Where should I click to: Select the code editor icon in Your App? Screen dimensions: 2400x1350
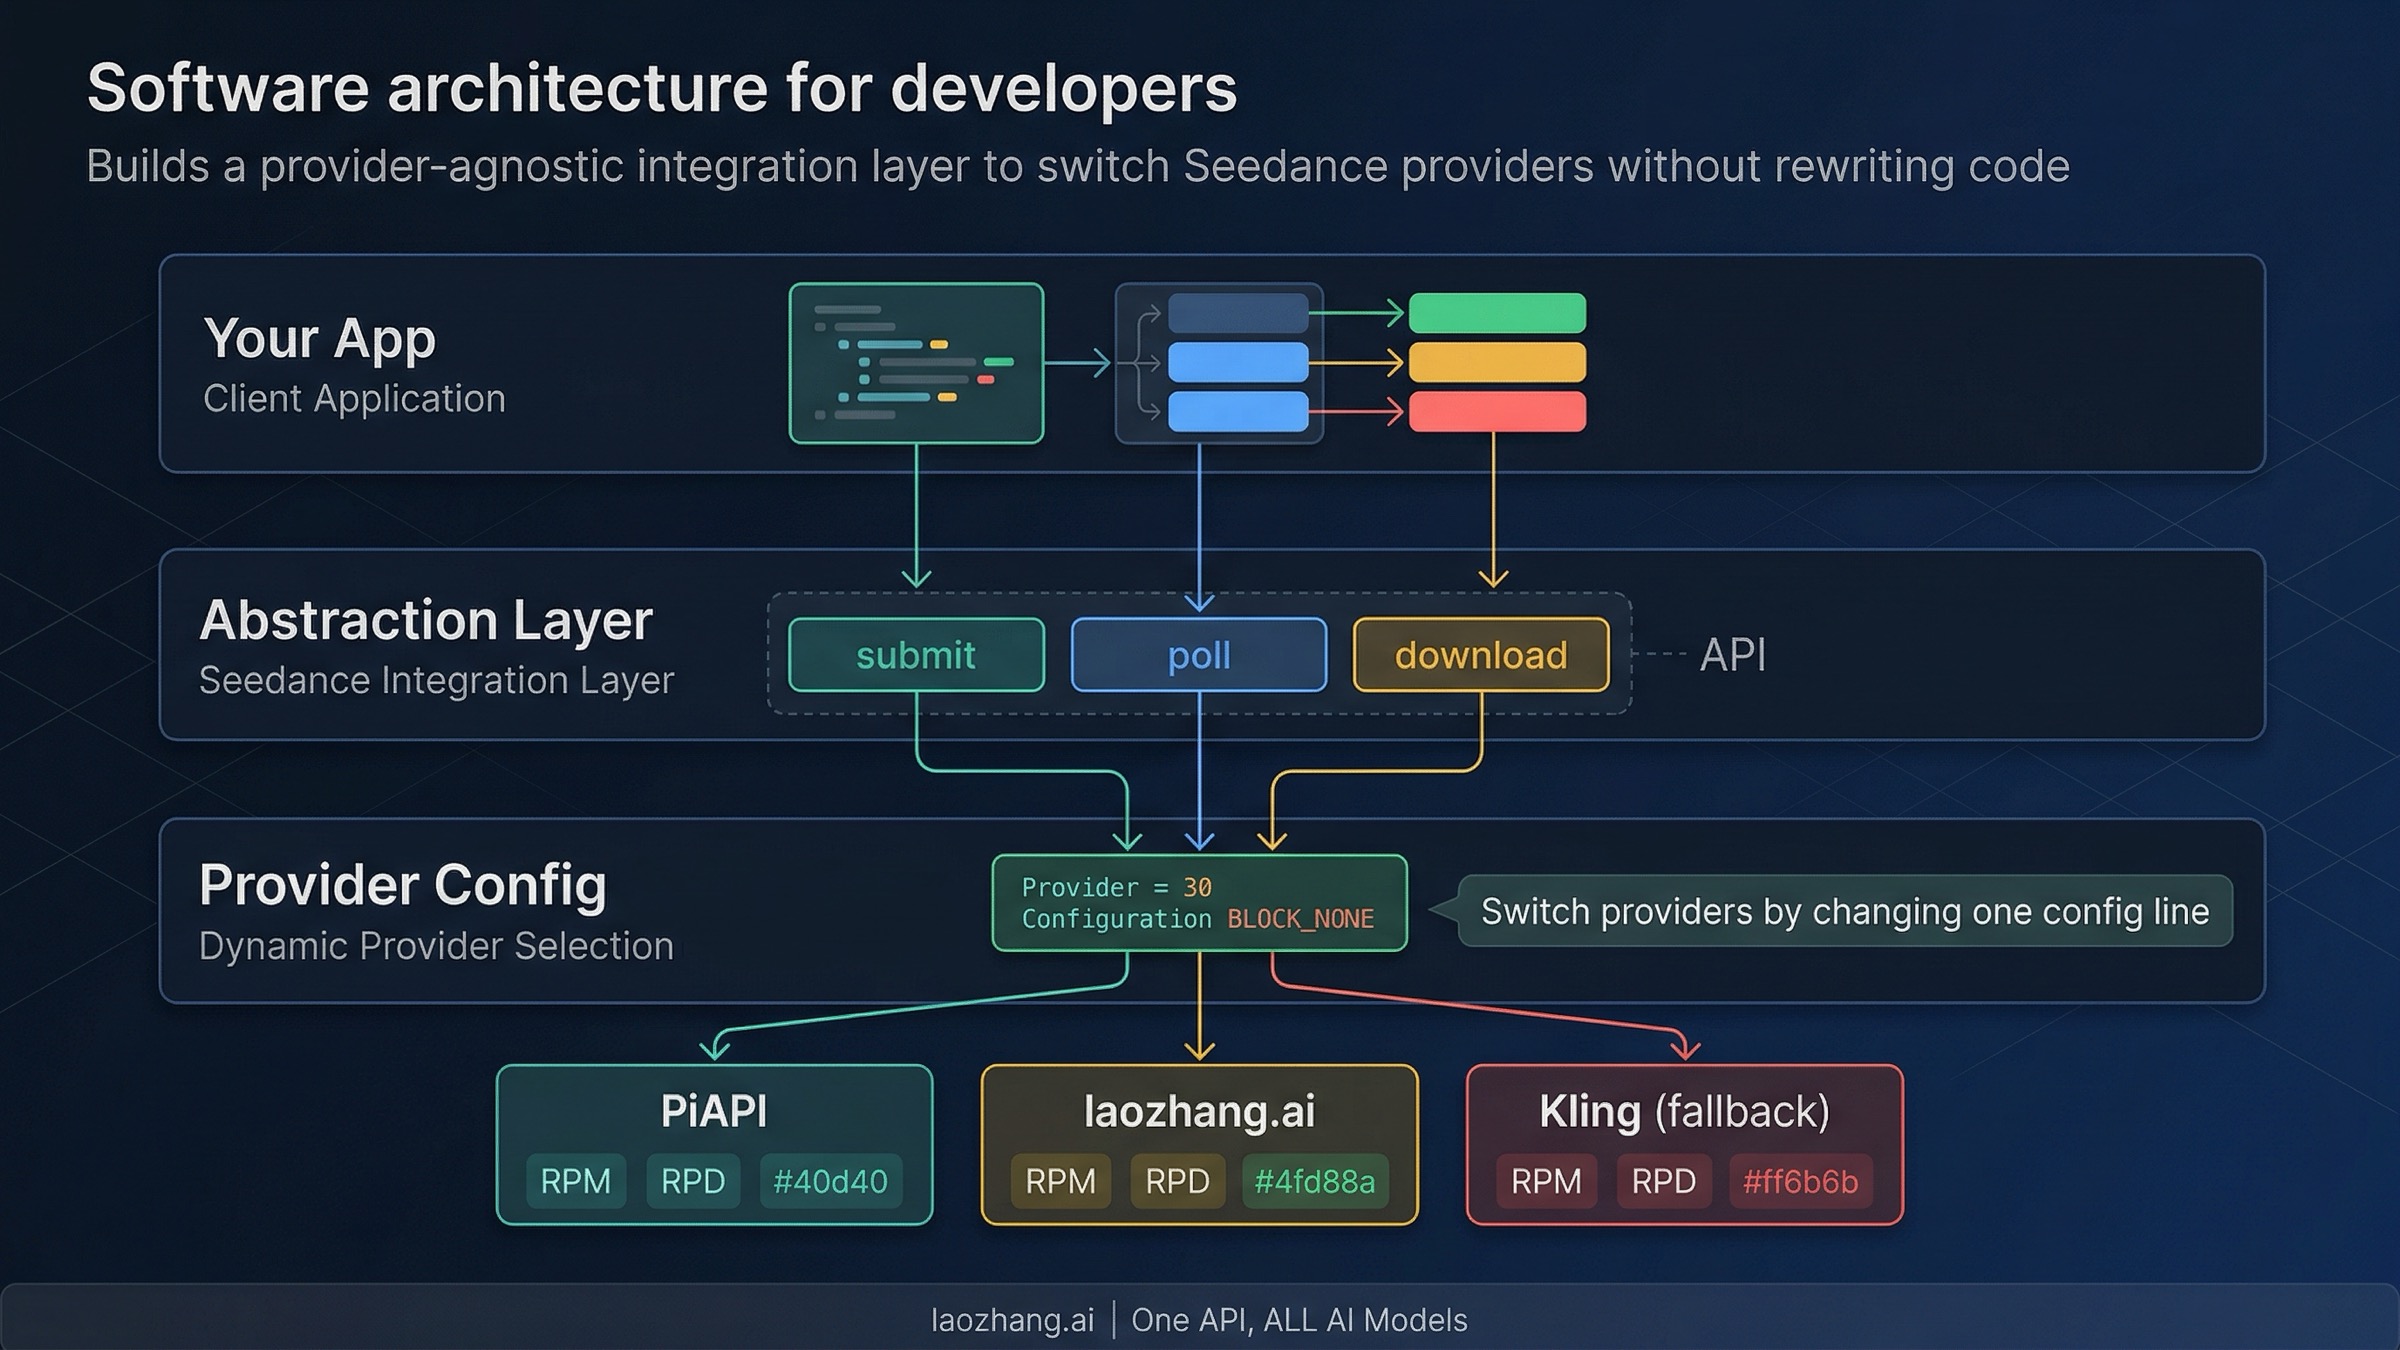[x=916, y=363]
